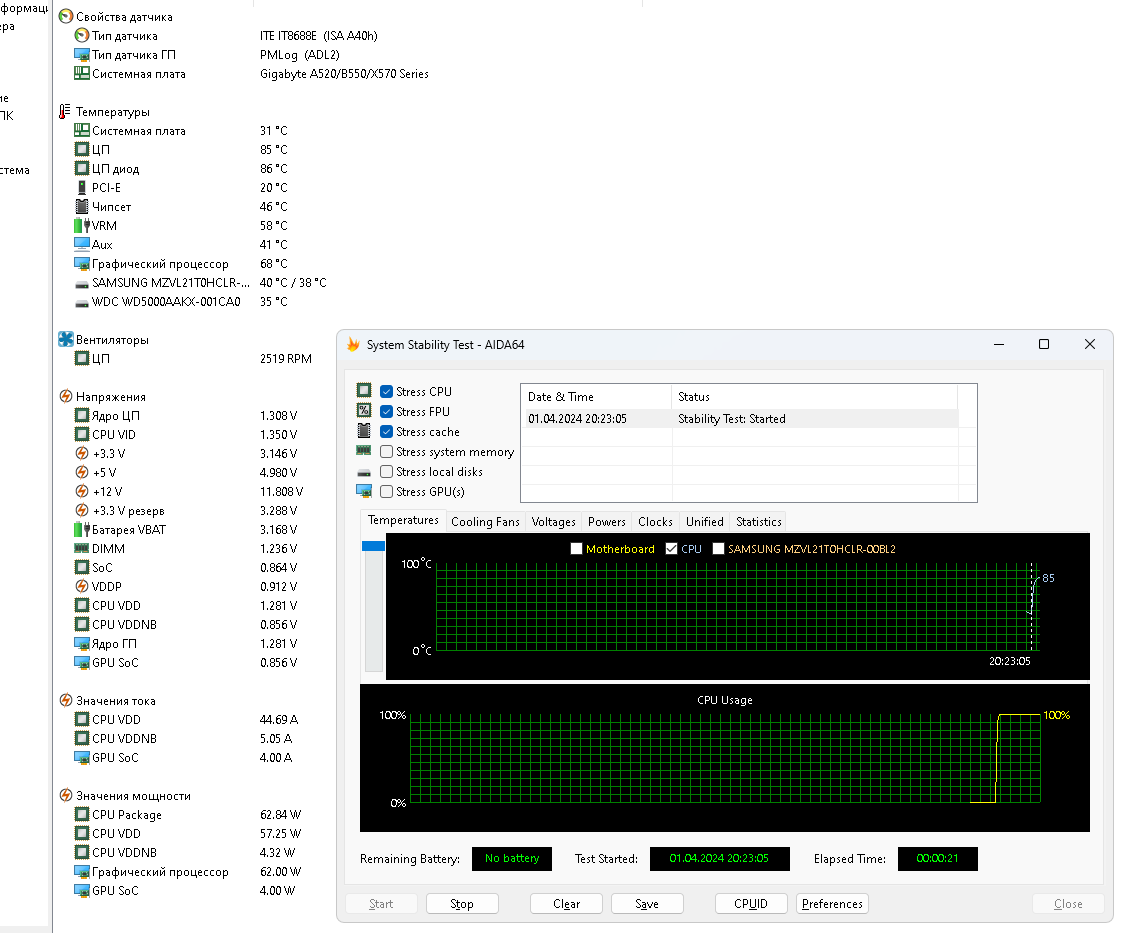
Task: Open Preferences of stability test
Action: point(832,903)
